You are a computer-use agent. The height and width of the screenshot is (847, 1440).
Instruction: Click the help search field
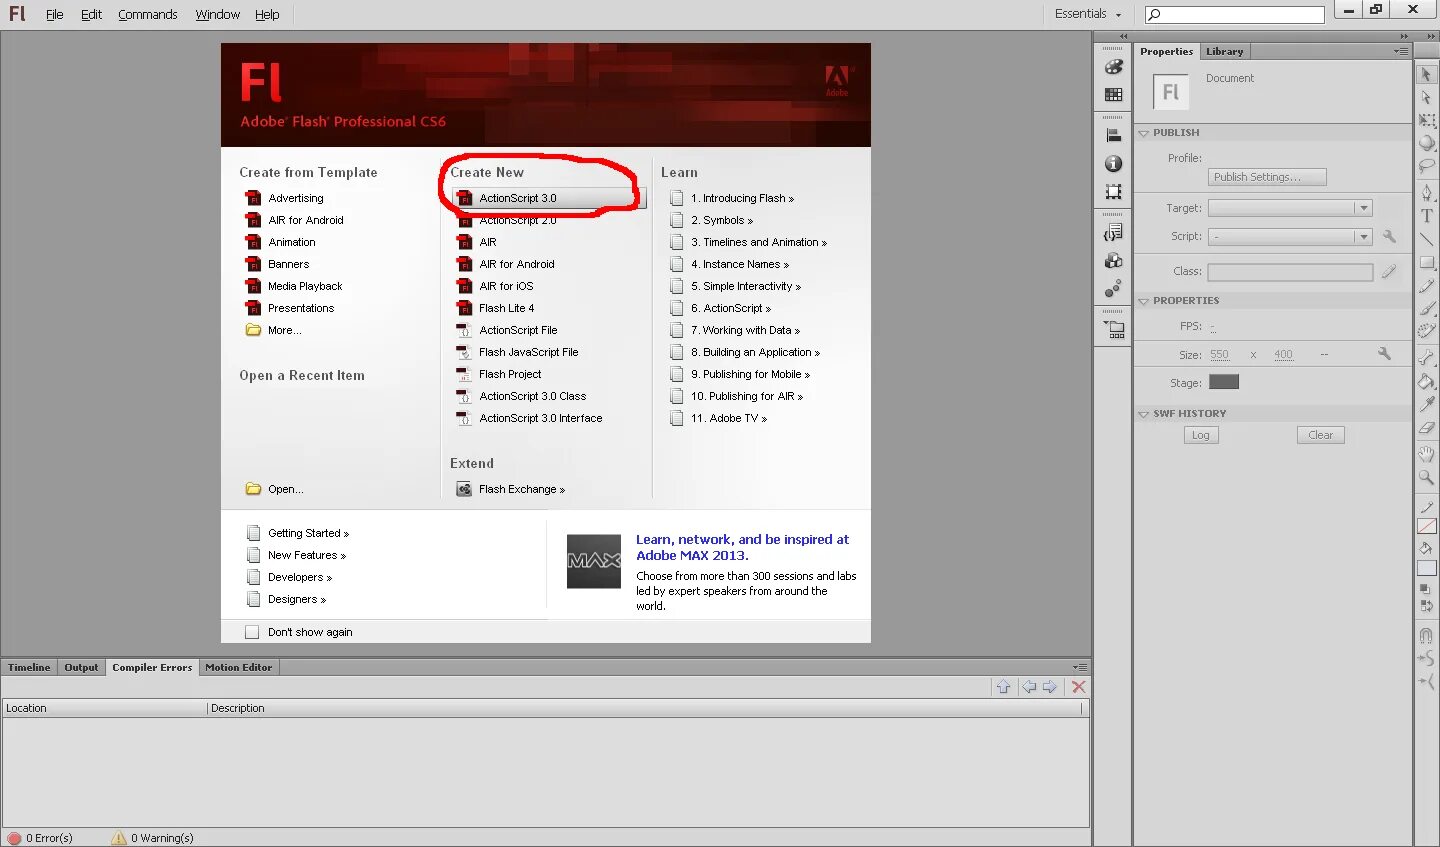1235,14
